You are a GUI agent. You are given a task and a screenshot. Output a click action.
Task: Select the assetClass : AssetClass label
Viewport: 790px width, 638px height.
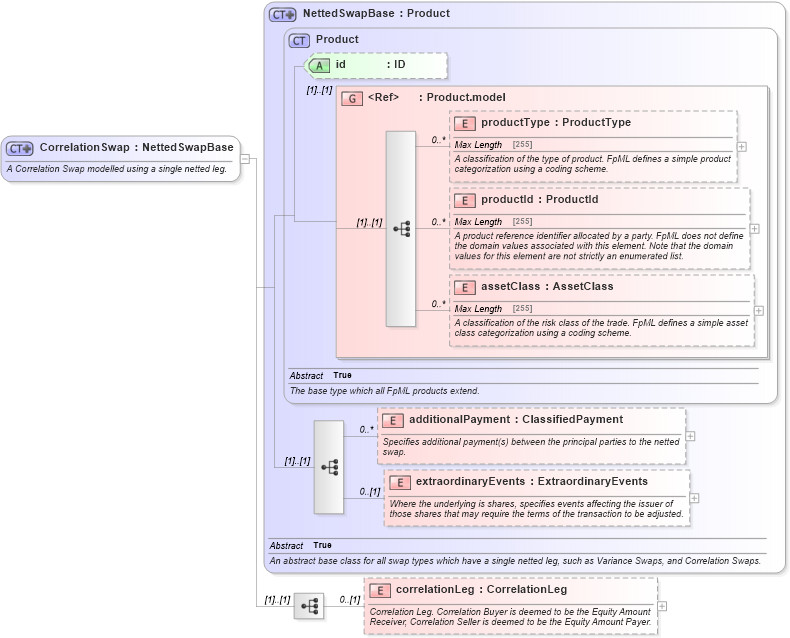(x=547, y=287)
